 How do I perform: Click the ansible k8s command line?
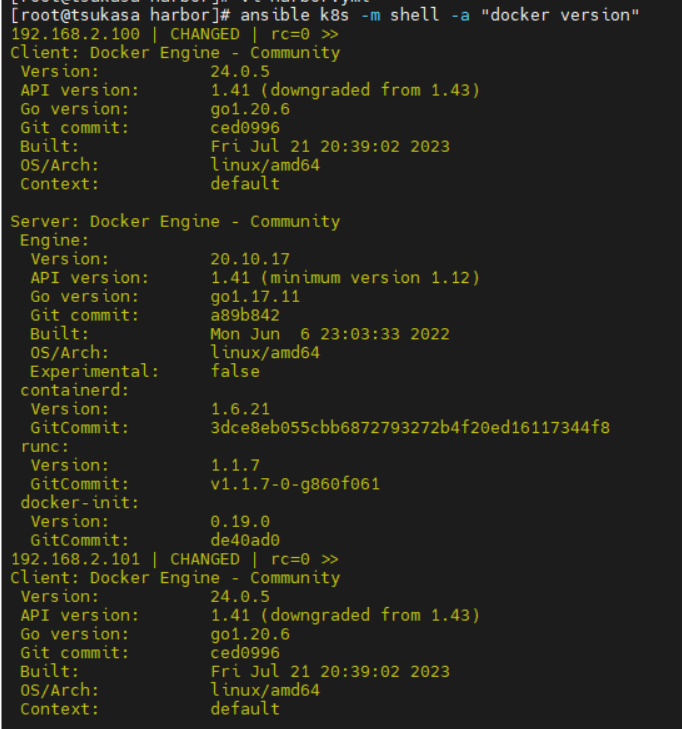pyautogui.click(x=324, y=15)
